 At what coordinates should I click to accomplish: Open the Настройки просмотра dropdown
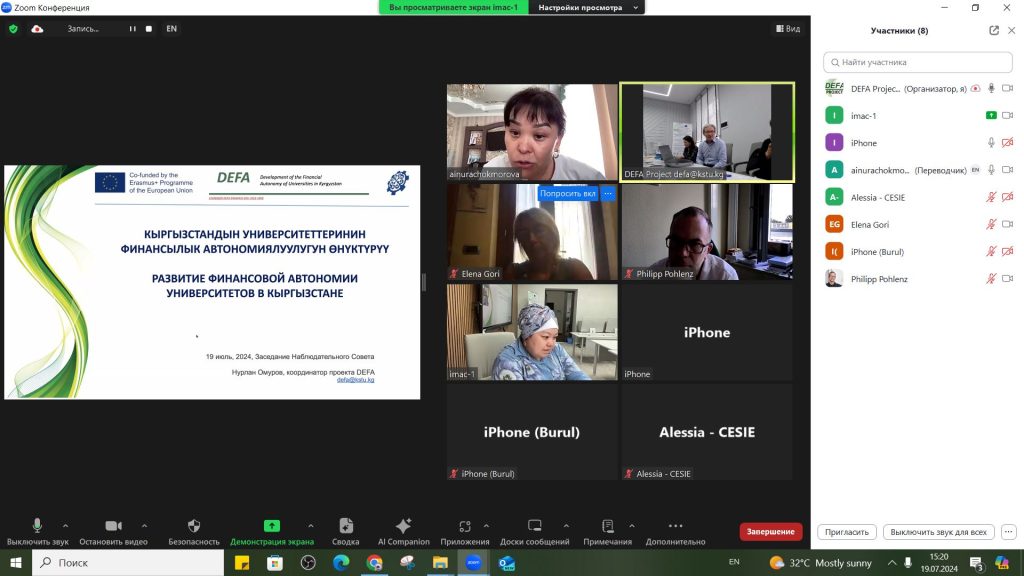(587, 7)
